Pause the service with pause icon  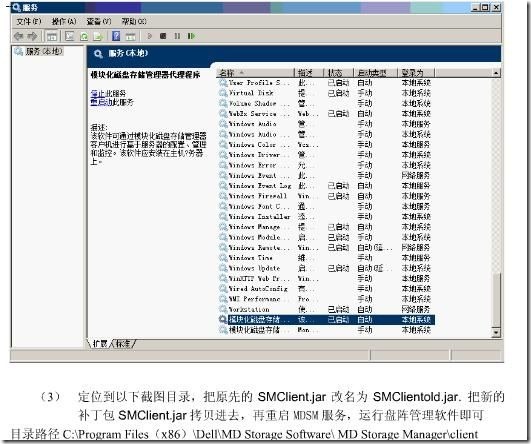(177, 36)
